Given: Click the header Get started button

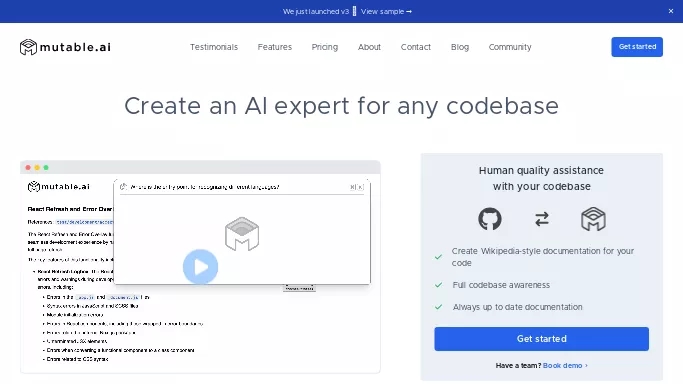Looking at the screenshot, I should [x=637, y=47].
